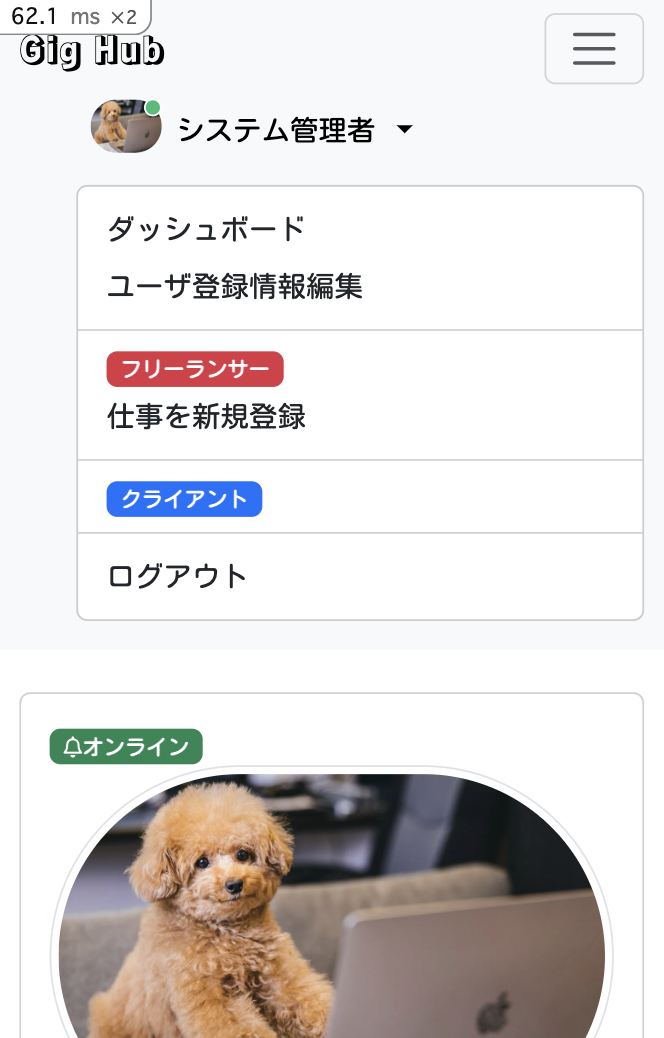
Task: Click the empty クライアント menu section
Action: (x=440, y=498)
